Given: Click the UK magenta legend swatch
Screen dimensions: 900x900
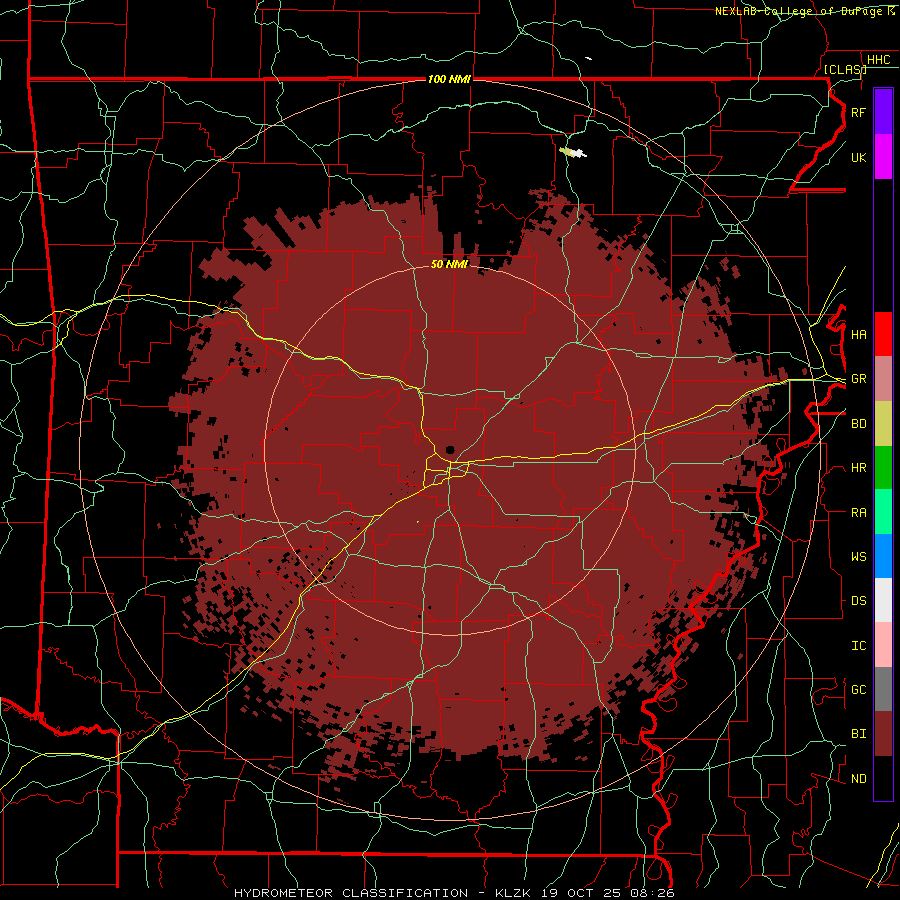Looking at the screenshot, I should pyautogui.click(x=883, y=157).
